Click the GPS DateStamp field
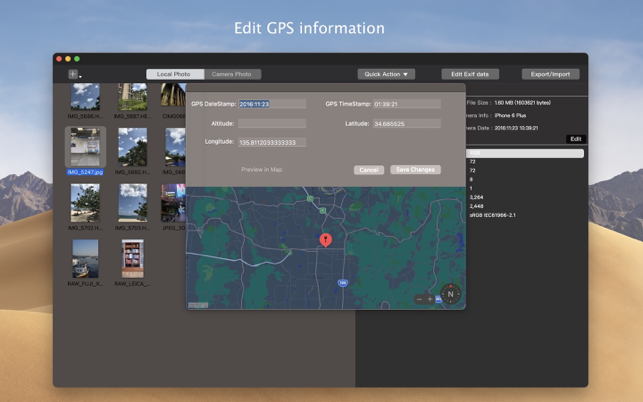 pos(272,104)
